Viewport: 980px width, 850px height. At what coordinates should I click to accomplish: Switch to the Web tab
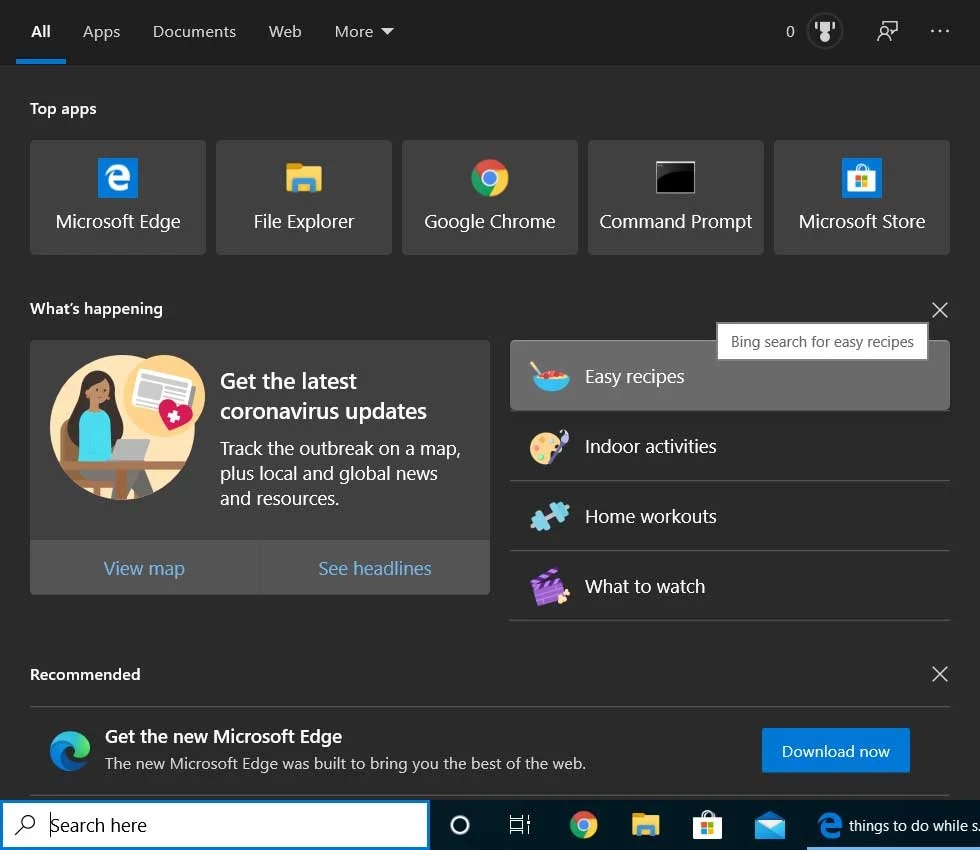[x=285, y=32]
